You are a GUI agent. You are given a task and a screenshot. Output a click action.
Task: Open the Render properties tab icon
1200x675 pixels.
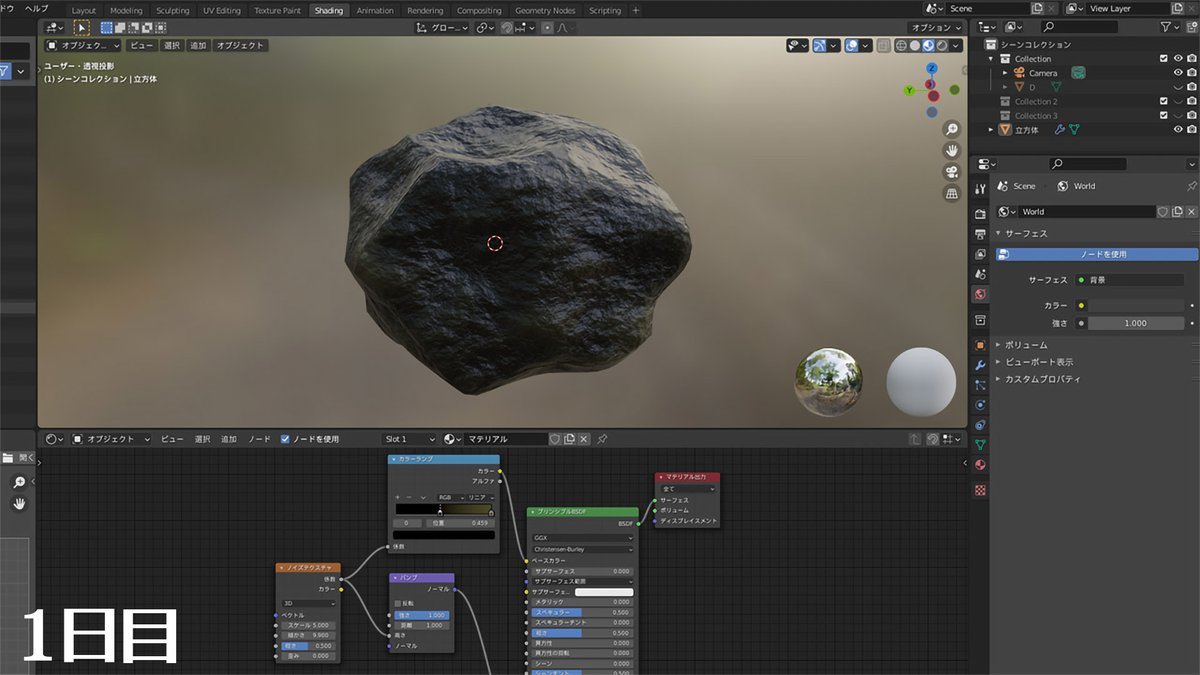[x=980, y=212]
